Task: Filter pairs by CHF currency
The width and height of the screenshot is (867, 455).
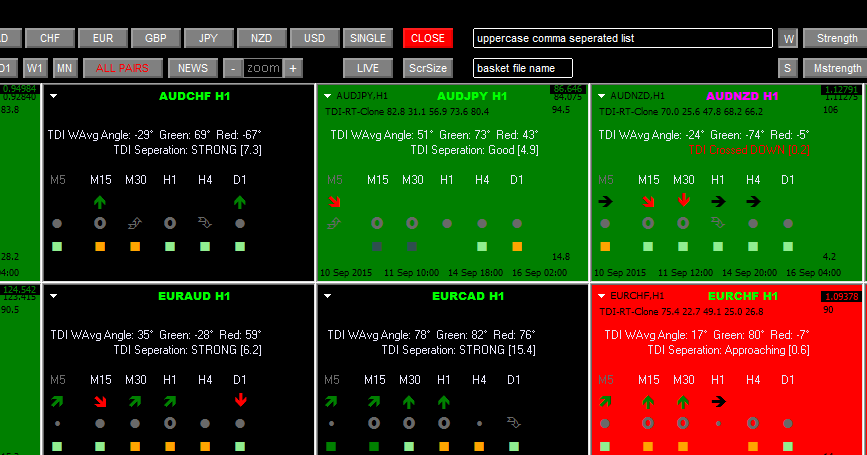Action: pyautogui.click(x=50, y=38)
